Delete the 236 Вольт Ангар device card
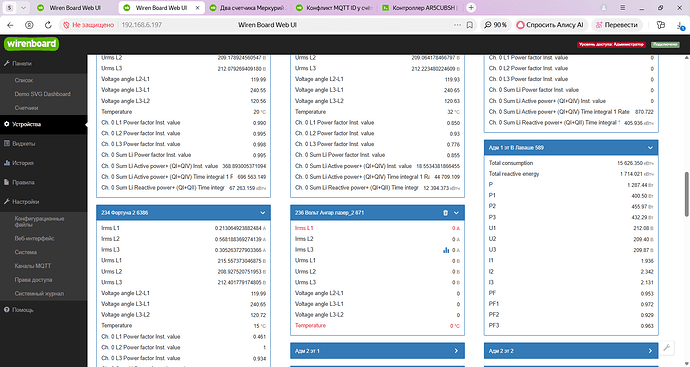This screenshot has width=690, height=367. coord(445,213)
